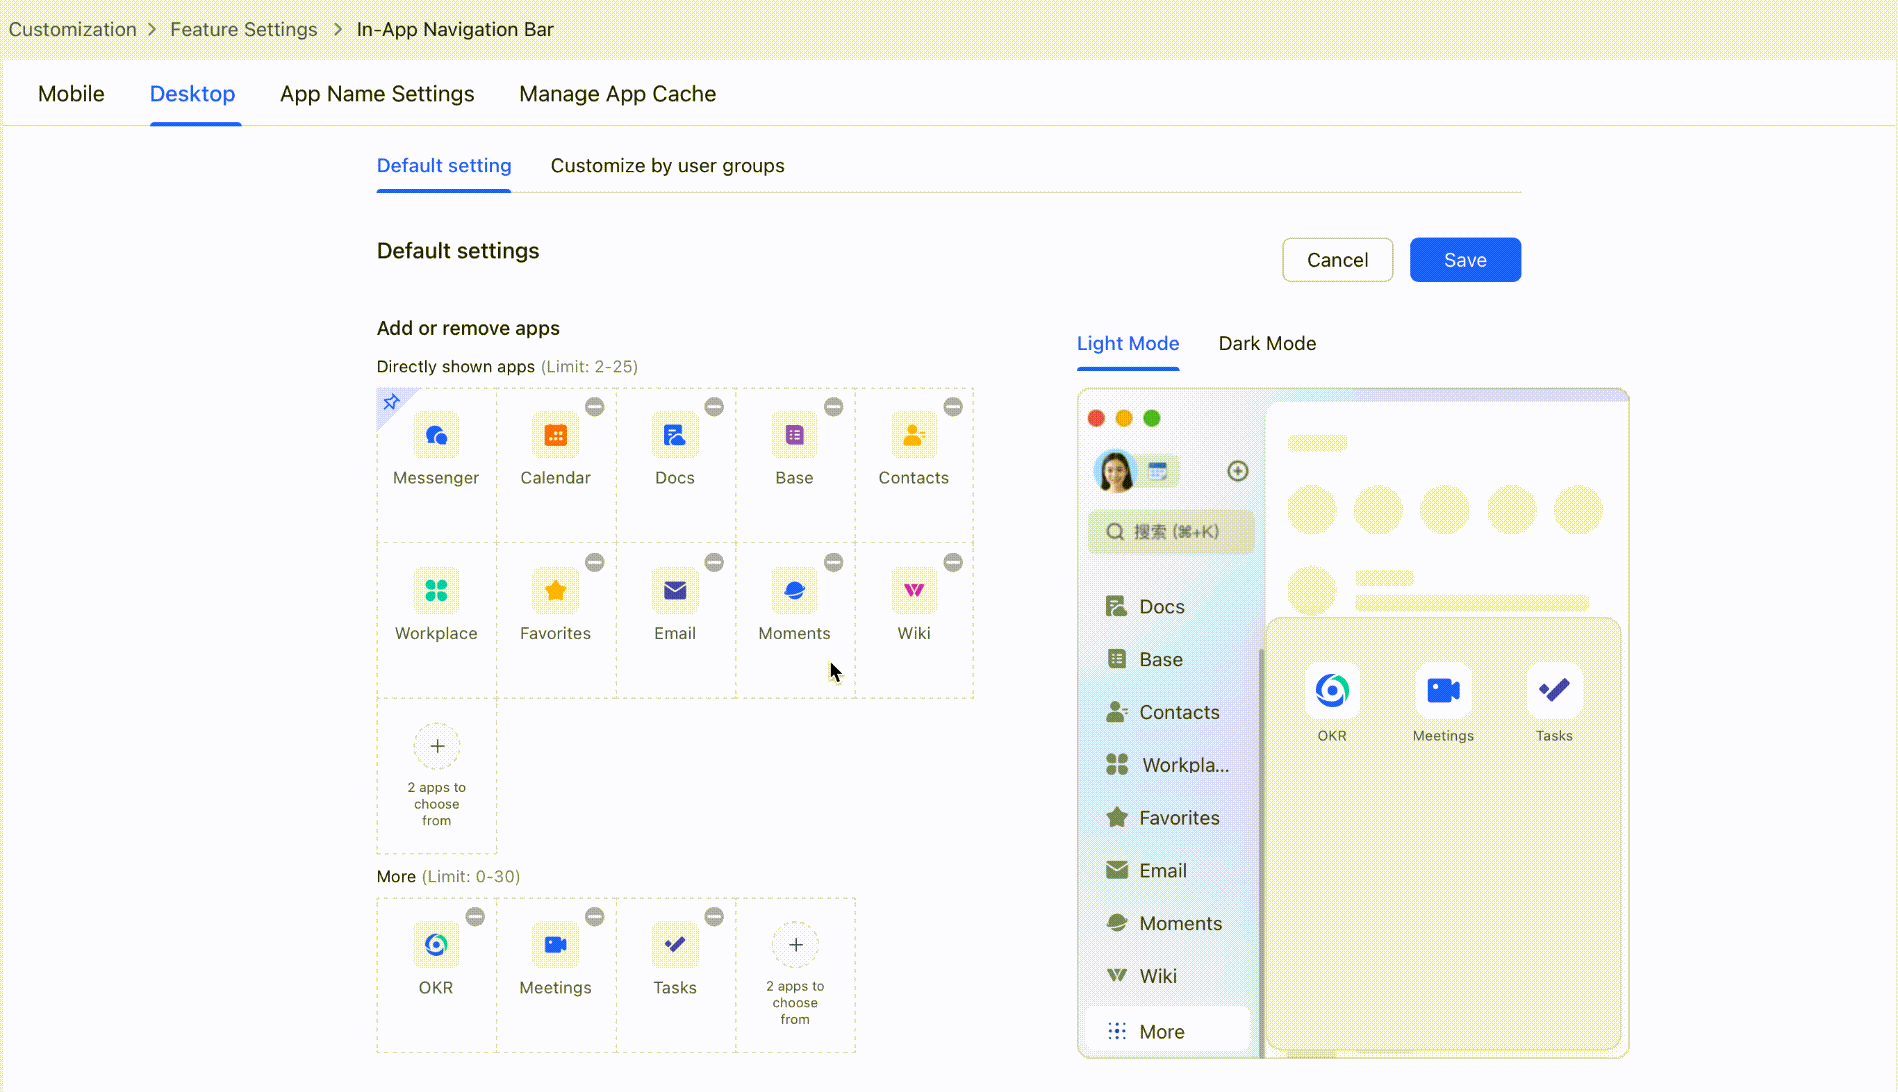1898x1092 pixels.
Task: Remove Favorites using its minus badge
Action: pyautogui.click(x=594, y=562)
